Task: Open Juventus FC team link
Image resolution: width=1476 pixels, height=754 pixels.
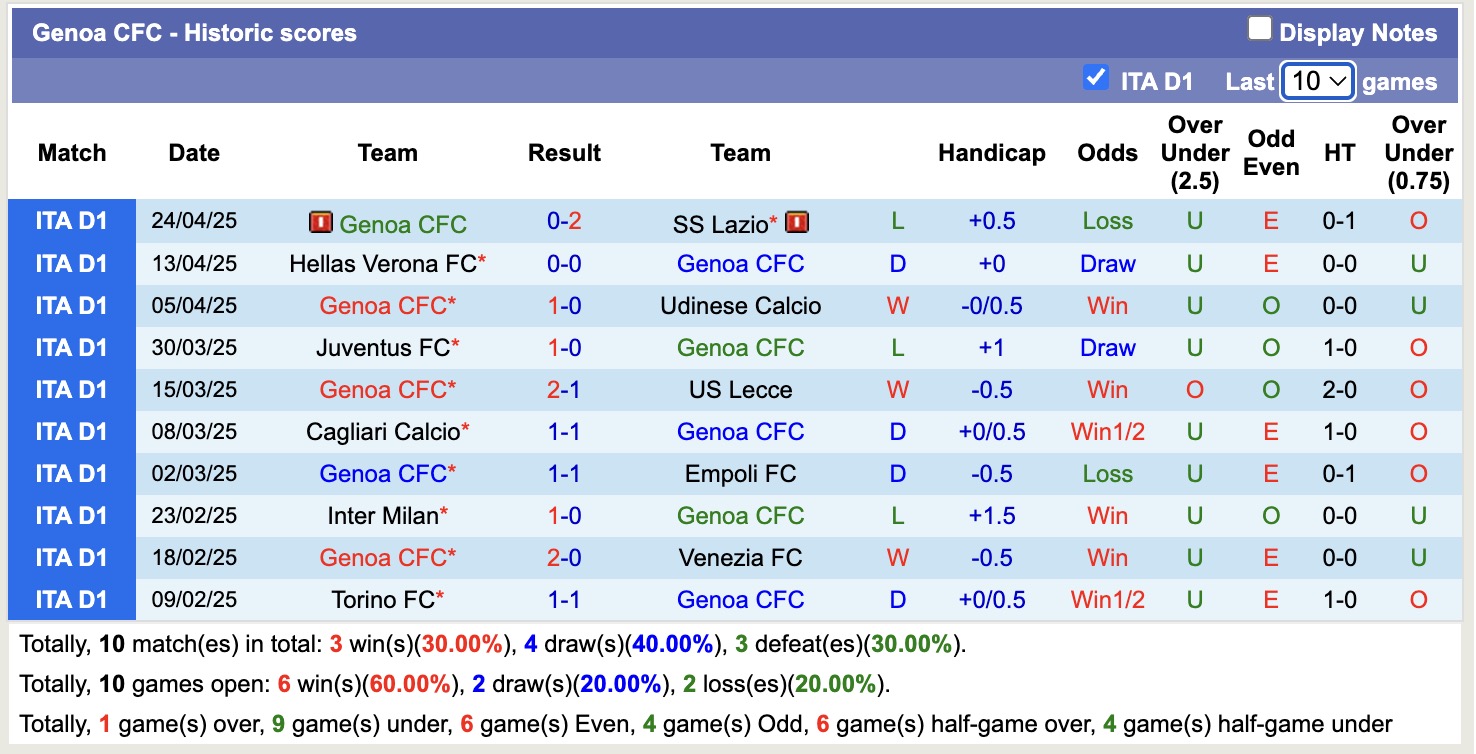Action: point(382,348)
